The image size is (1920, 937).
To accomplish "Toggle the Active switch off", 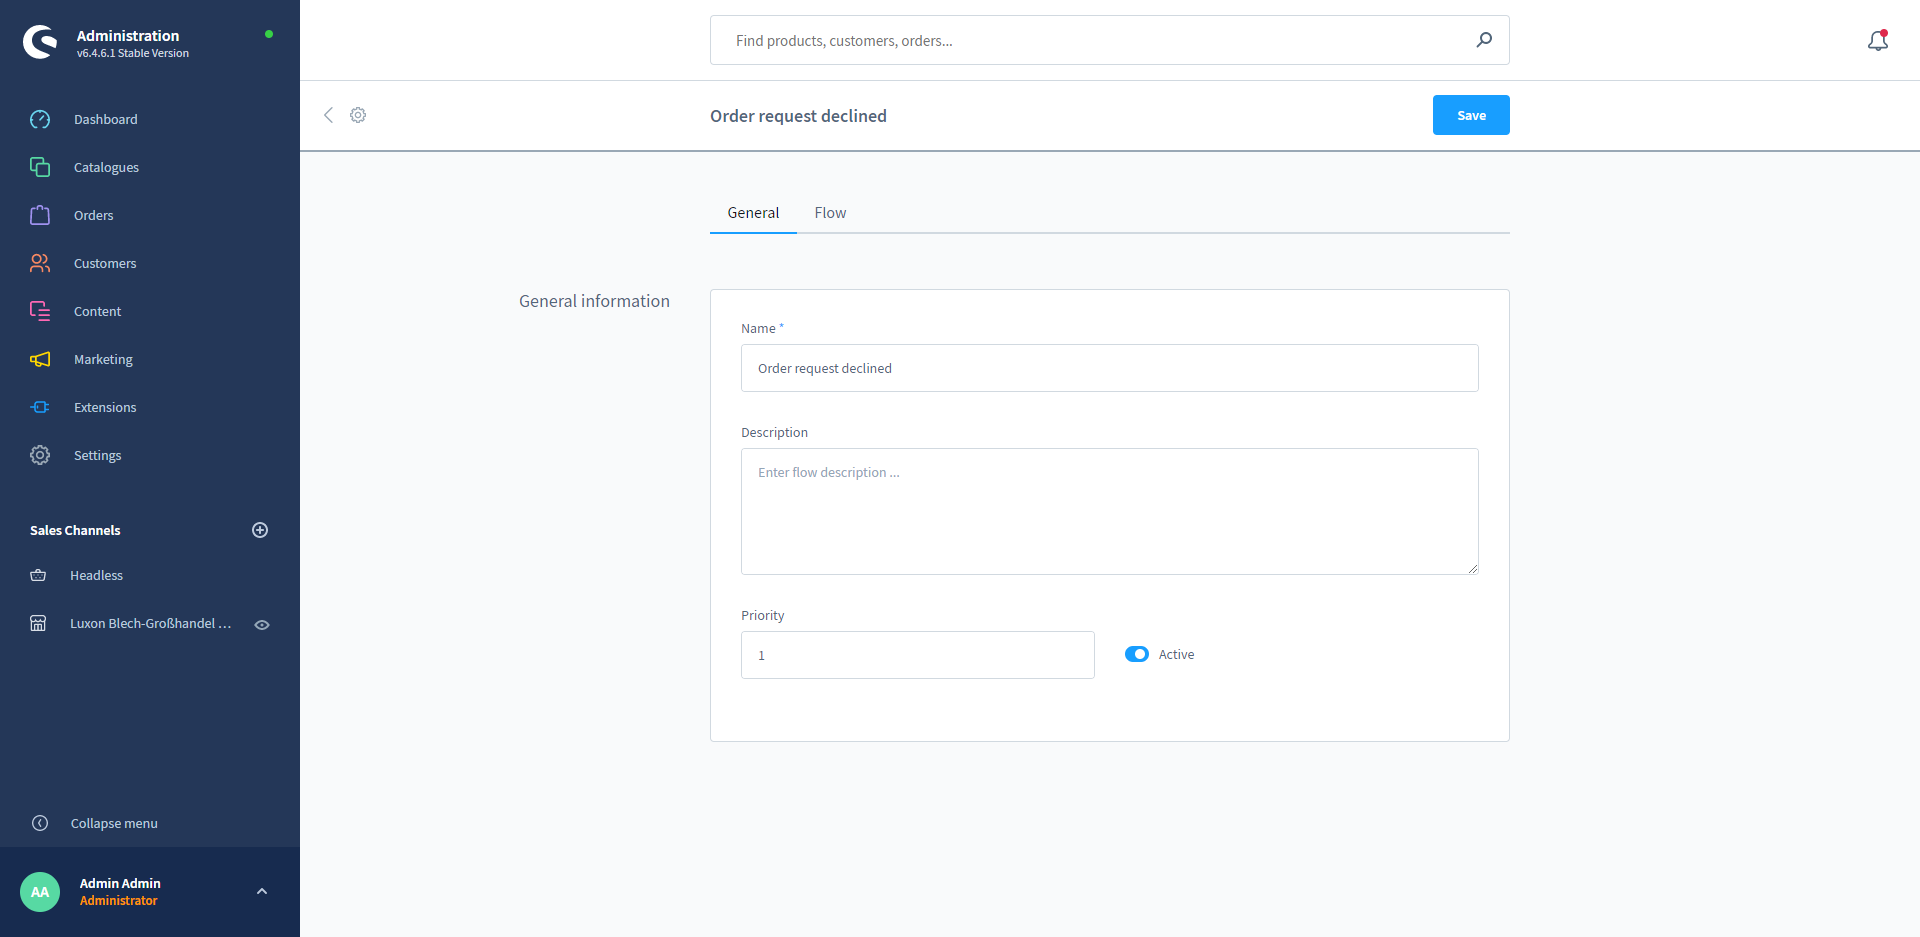I will point(1136,654).
